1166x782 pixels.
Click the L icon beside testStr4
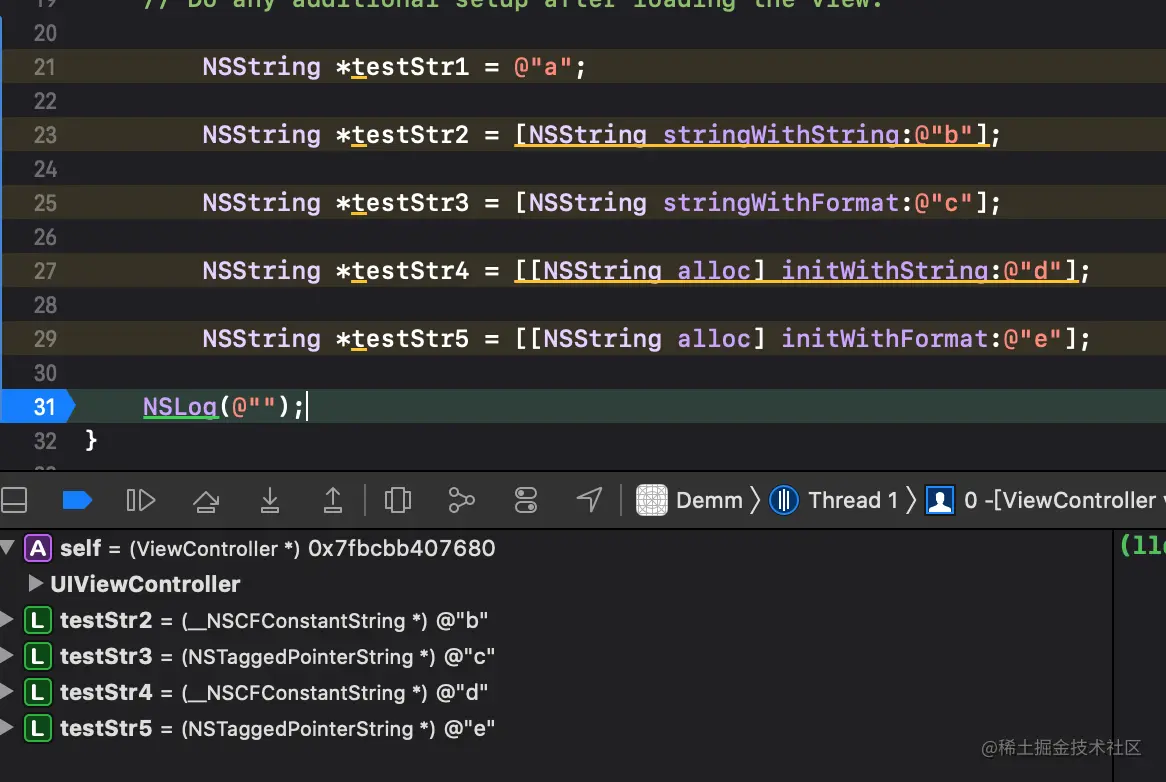(x=38, y=692)
